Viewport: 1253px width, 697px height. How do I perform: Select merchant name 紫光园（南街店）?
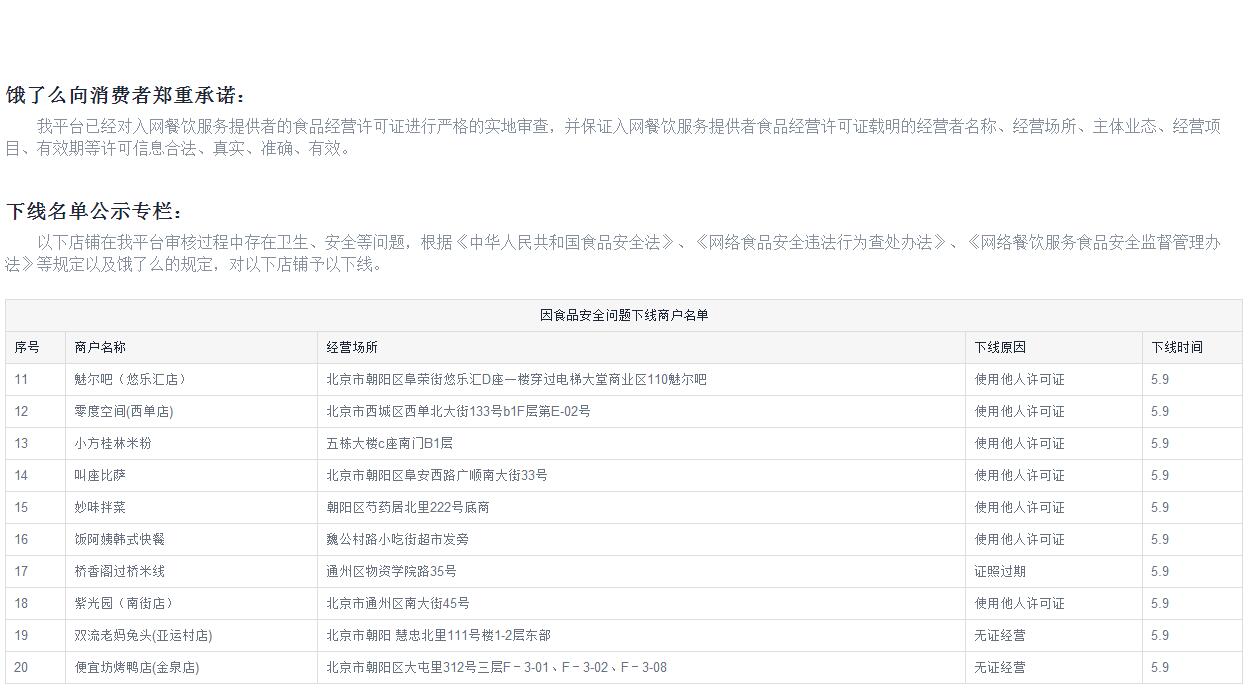123,603
